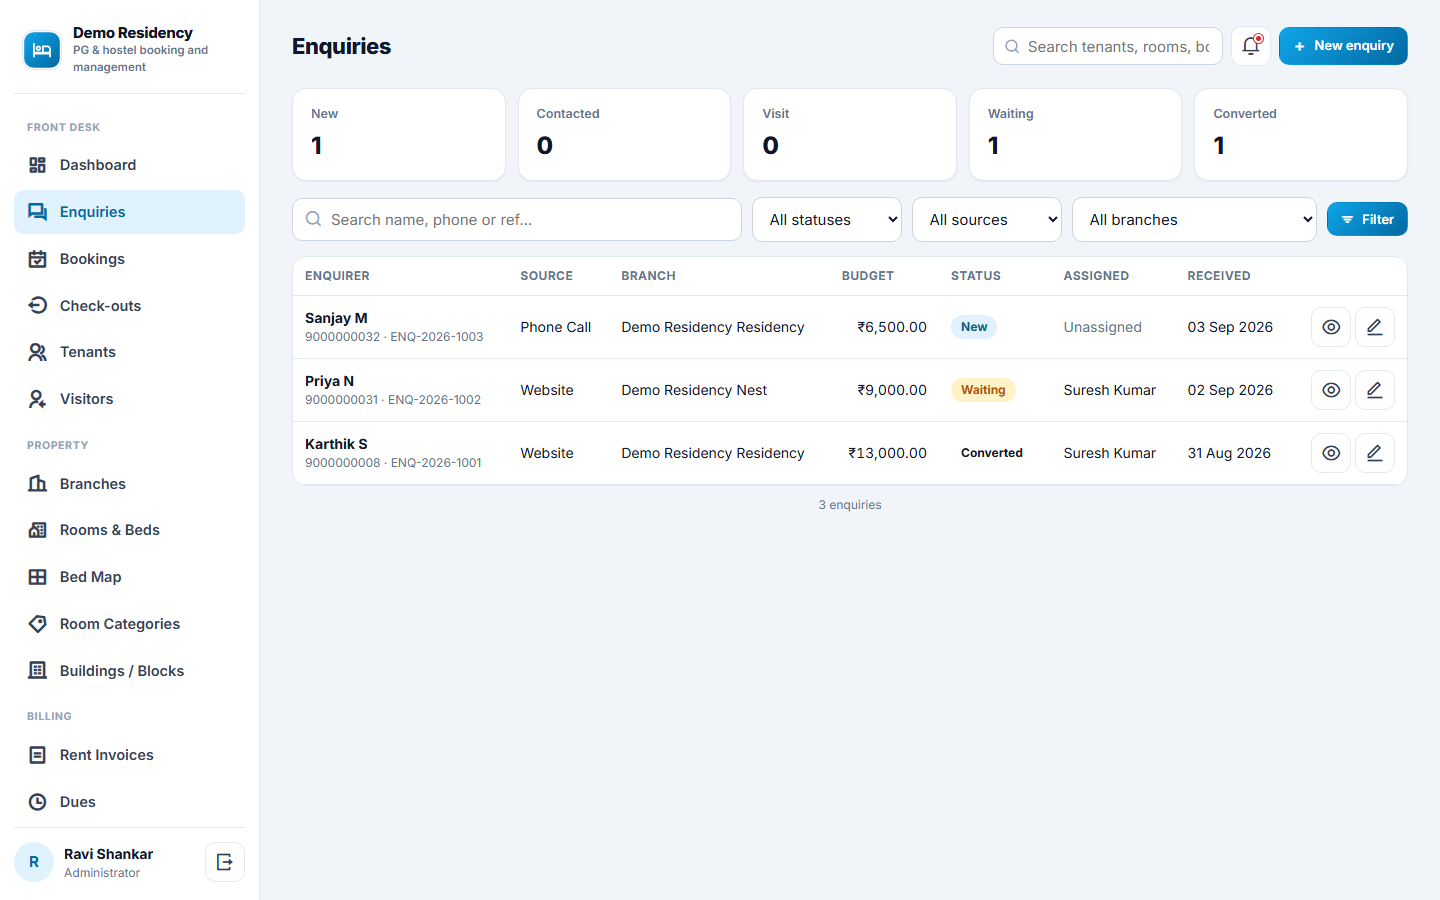Image resolution: width=1440 pixels, height=900 pixels.
Task: Expand the All statuses dropdown
Action: pyautogui.click(x=827, y=220)
